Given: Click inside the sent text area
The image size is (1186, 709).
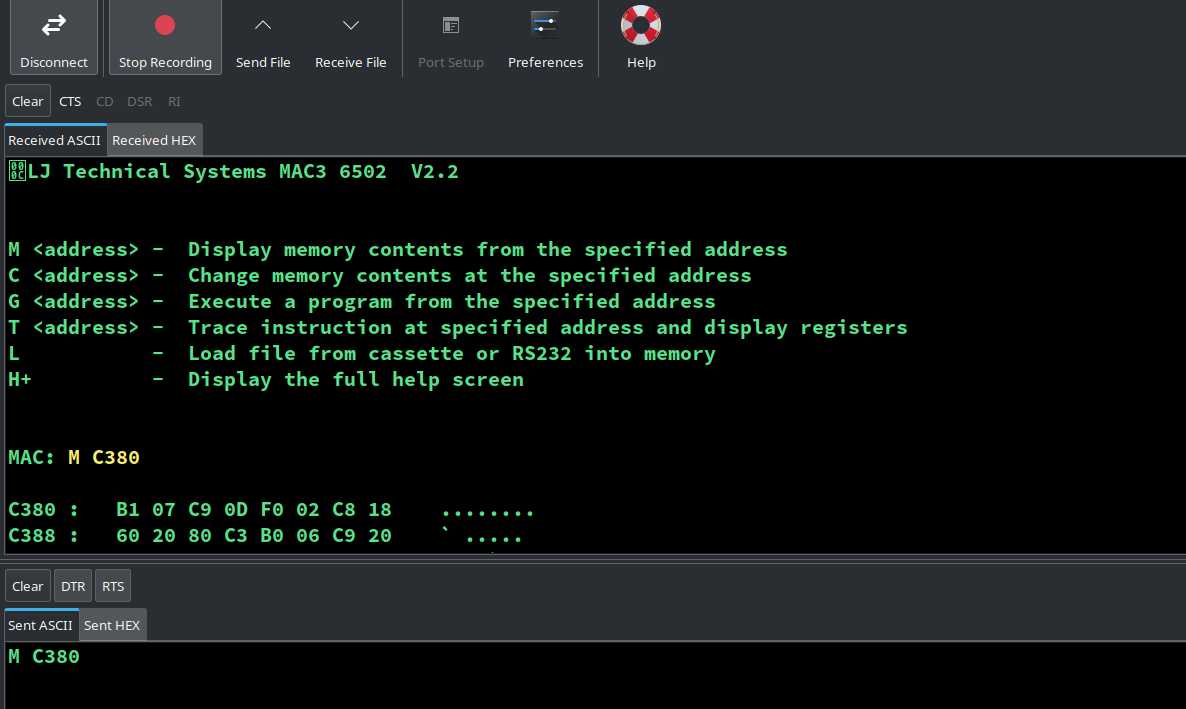Looking at the screenshot, I should (x=593, y=680).
